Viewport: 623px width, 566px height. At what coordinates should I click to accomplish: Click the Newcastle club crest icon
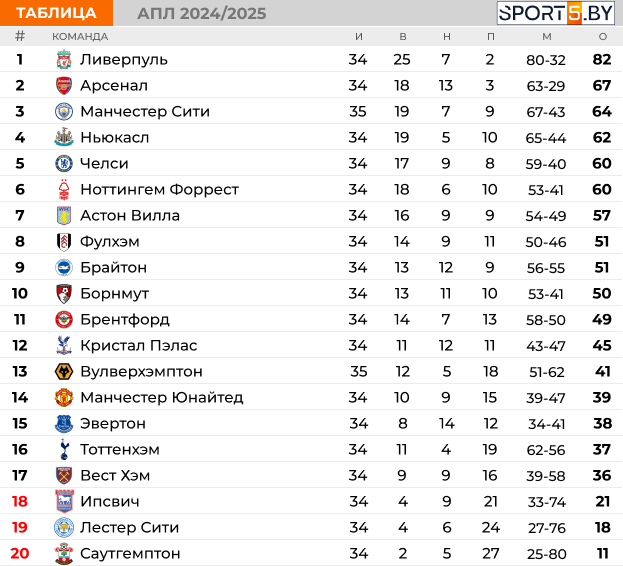[x=64, y=137]
